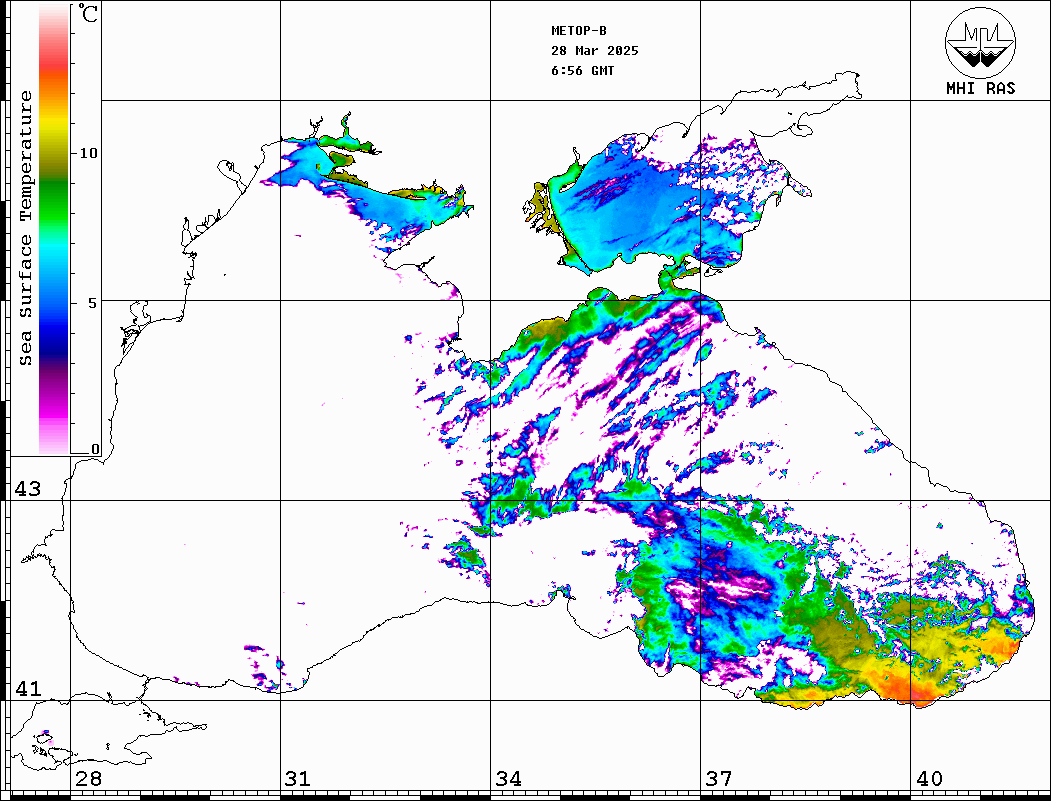Click the temperature color scale bar

point(54,229)
